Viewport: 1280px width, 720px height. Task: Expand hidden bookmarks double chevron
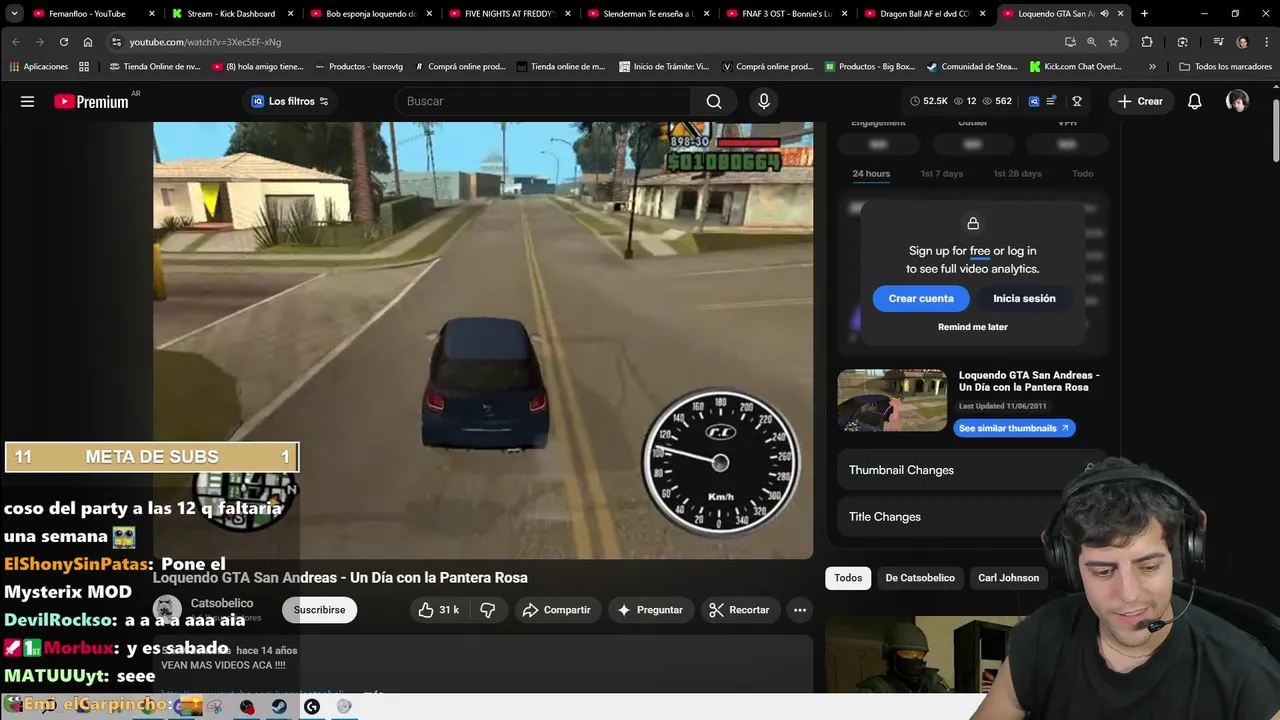1152,67
